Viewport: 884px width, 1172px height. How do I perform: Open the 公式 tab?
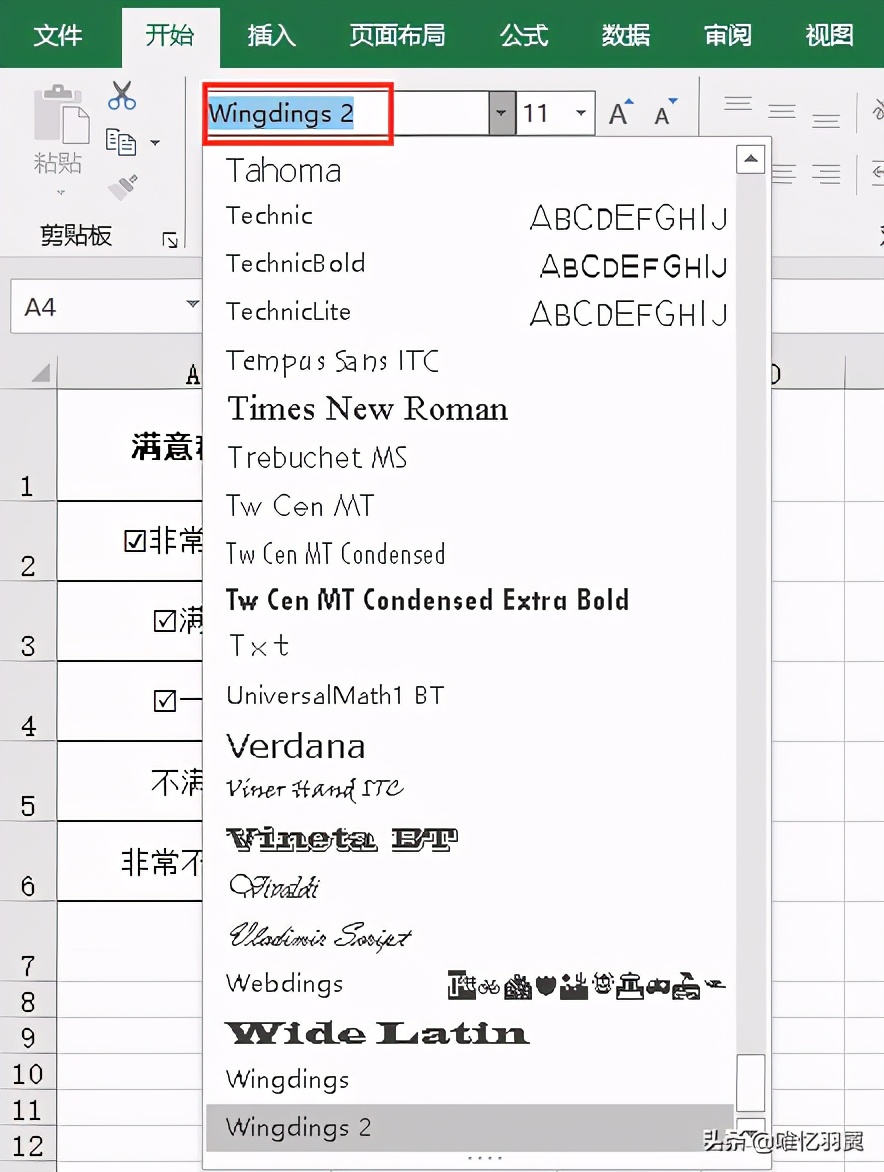[x=524, y=35]
